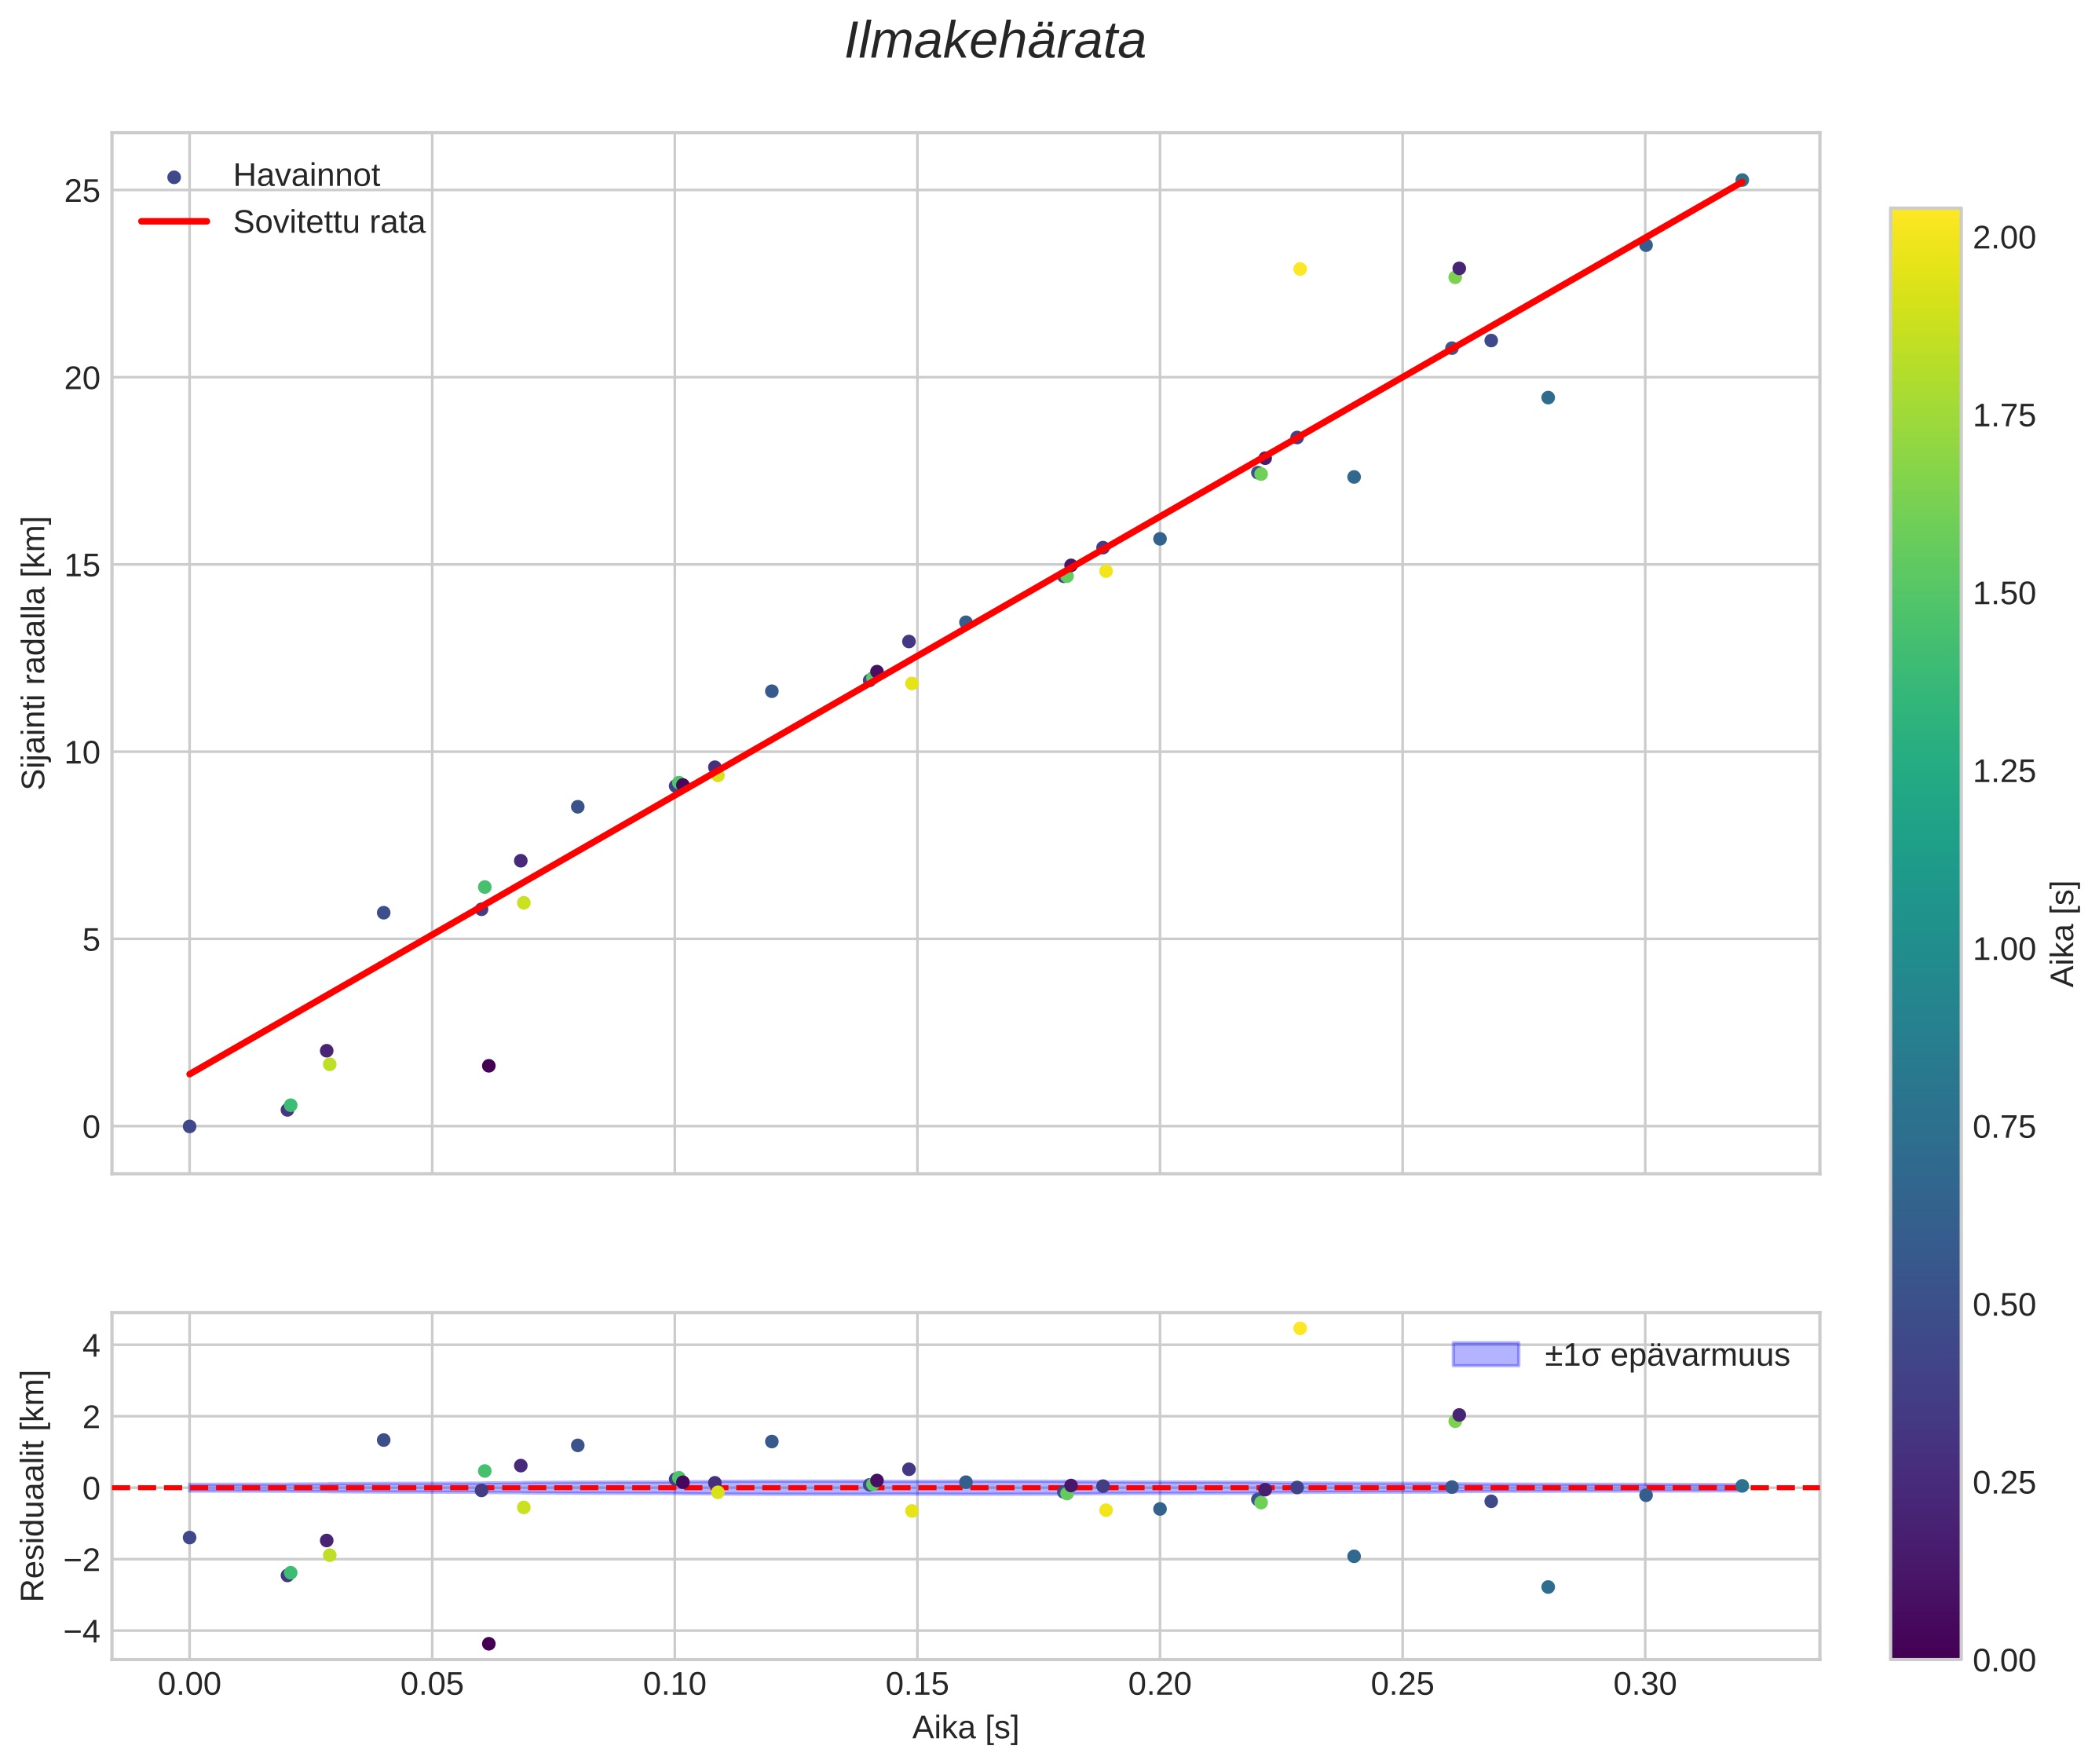Click the colorbar tick value 1.50

pyautogui.click(x=2003, y=594)
